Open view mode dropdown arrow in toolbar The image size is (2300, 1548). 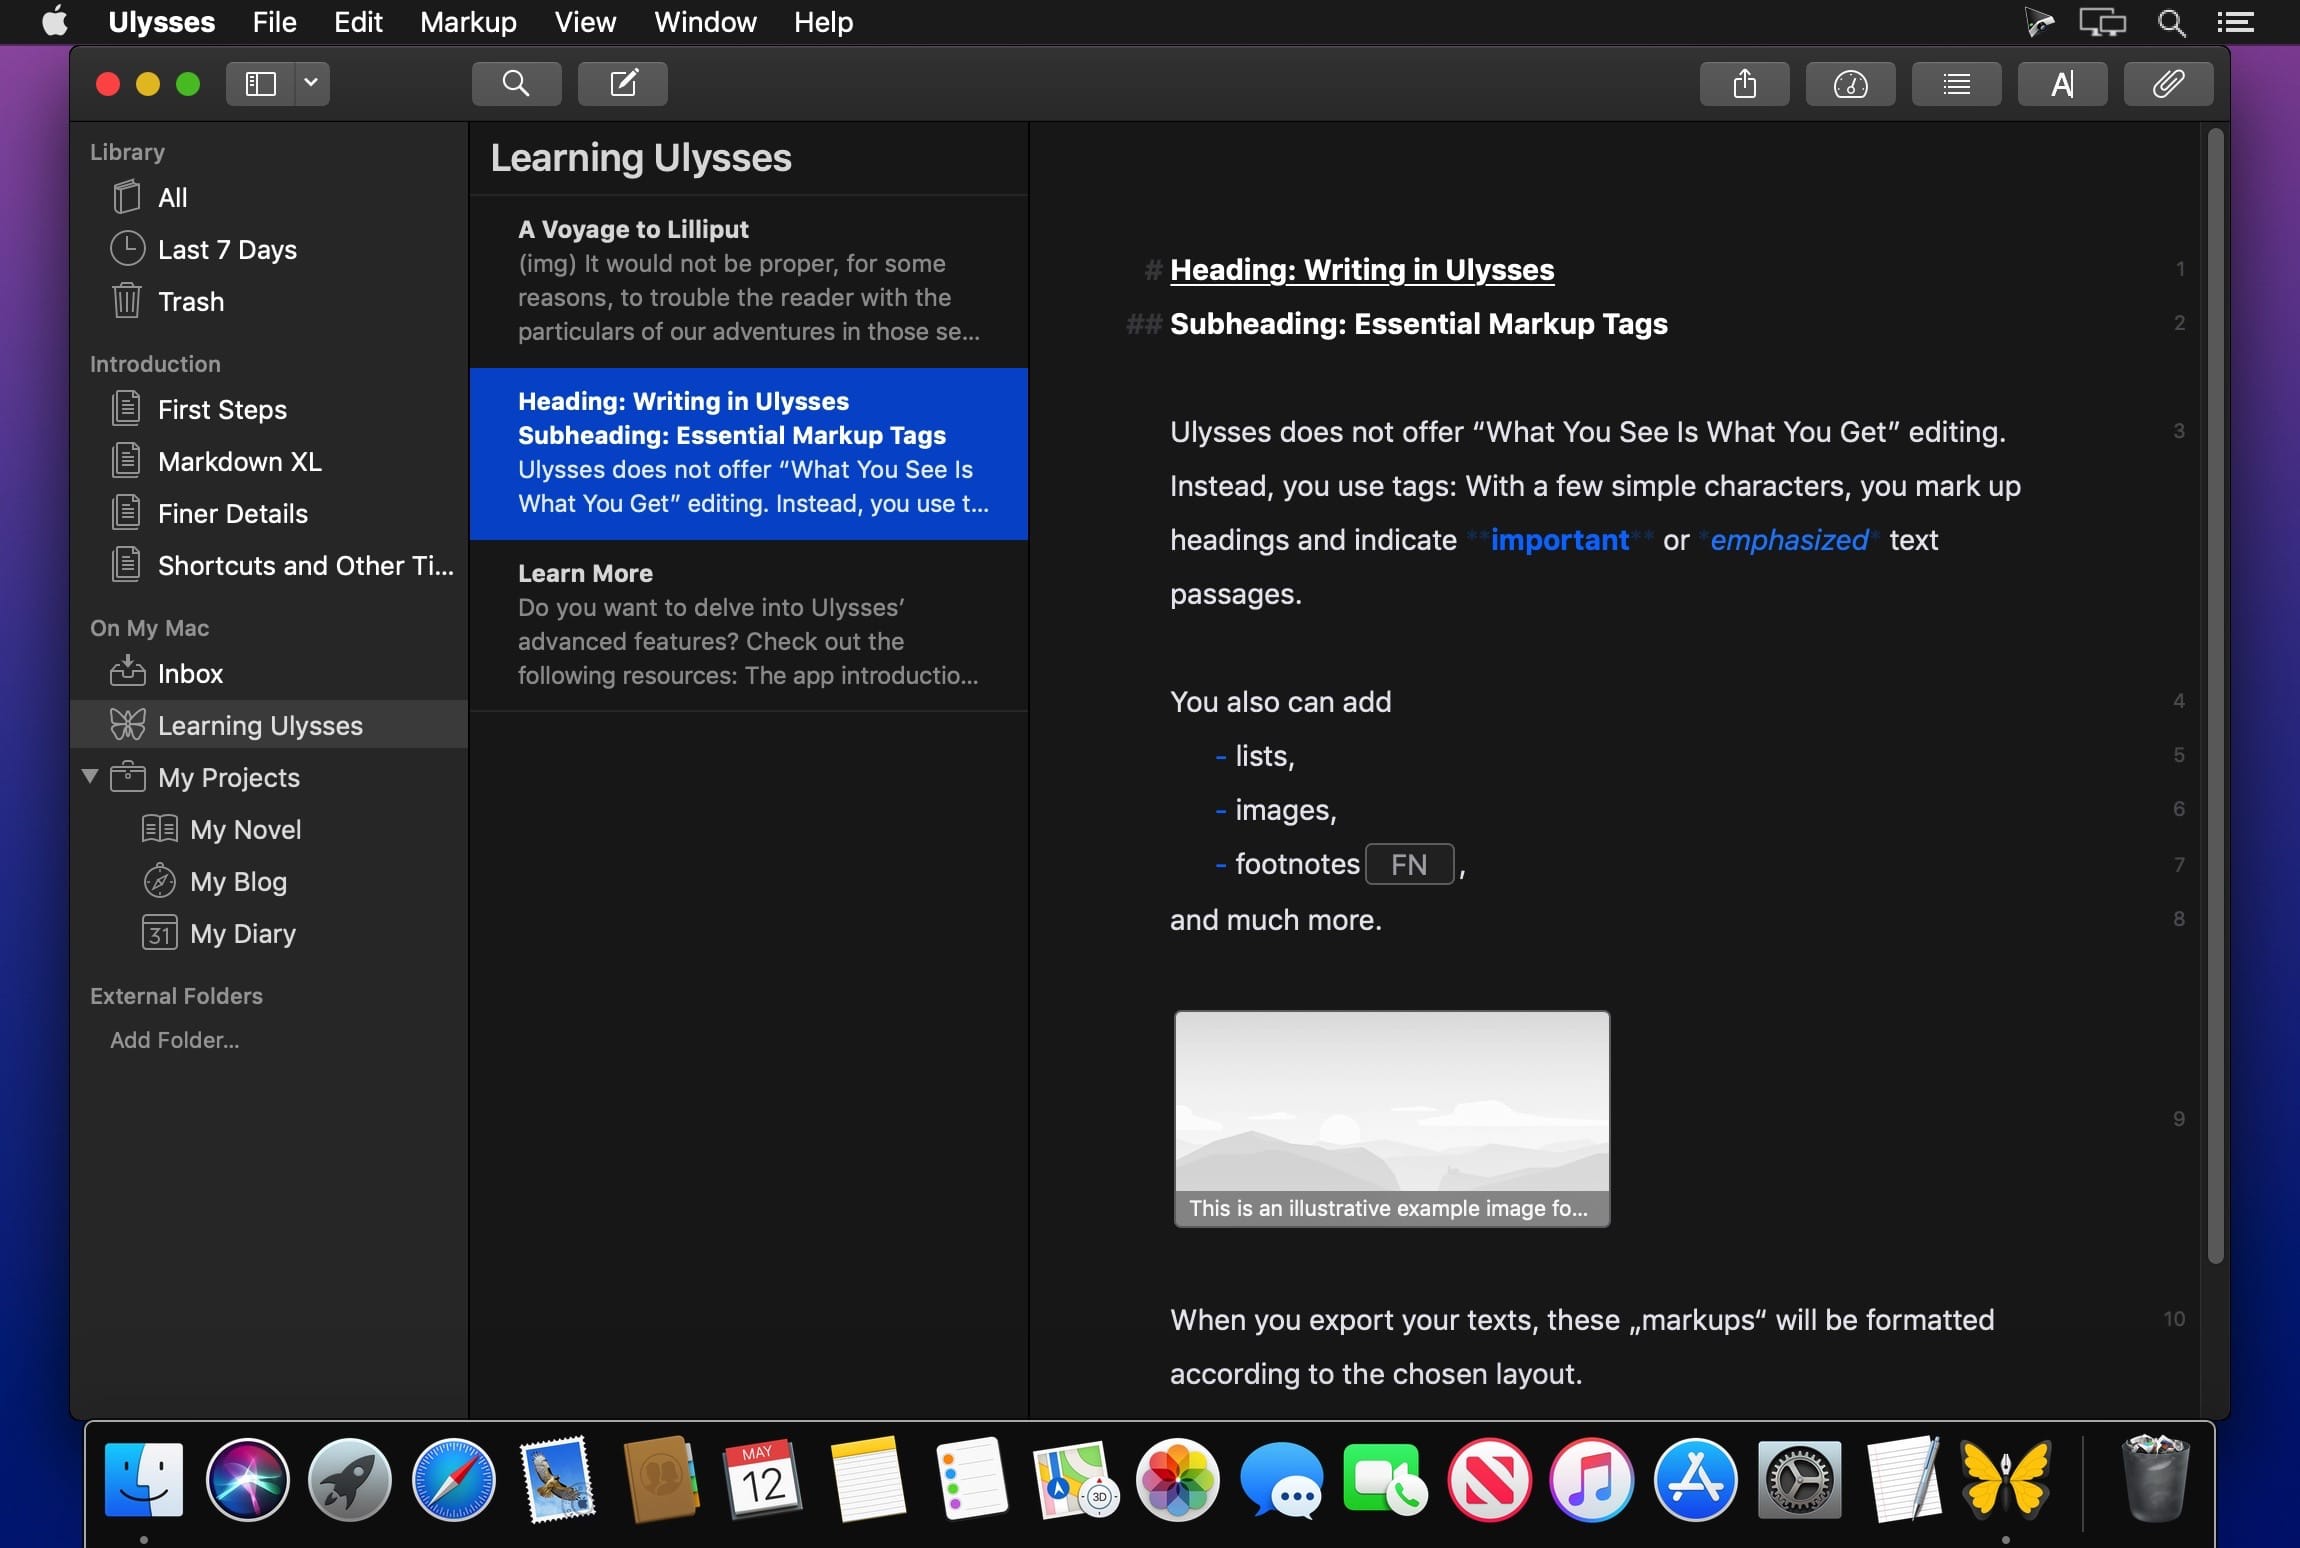311,83
